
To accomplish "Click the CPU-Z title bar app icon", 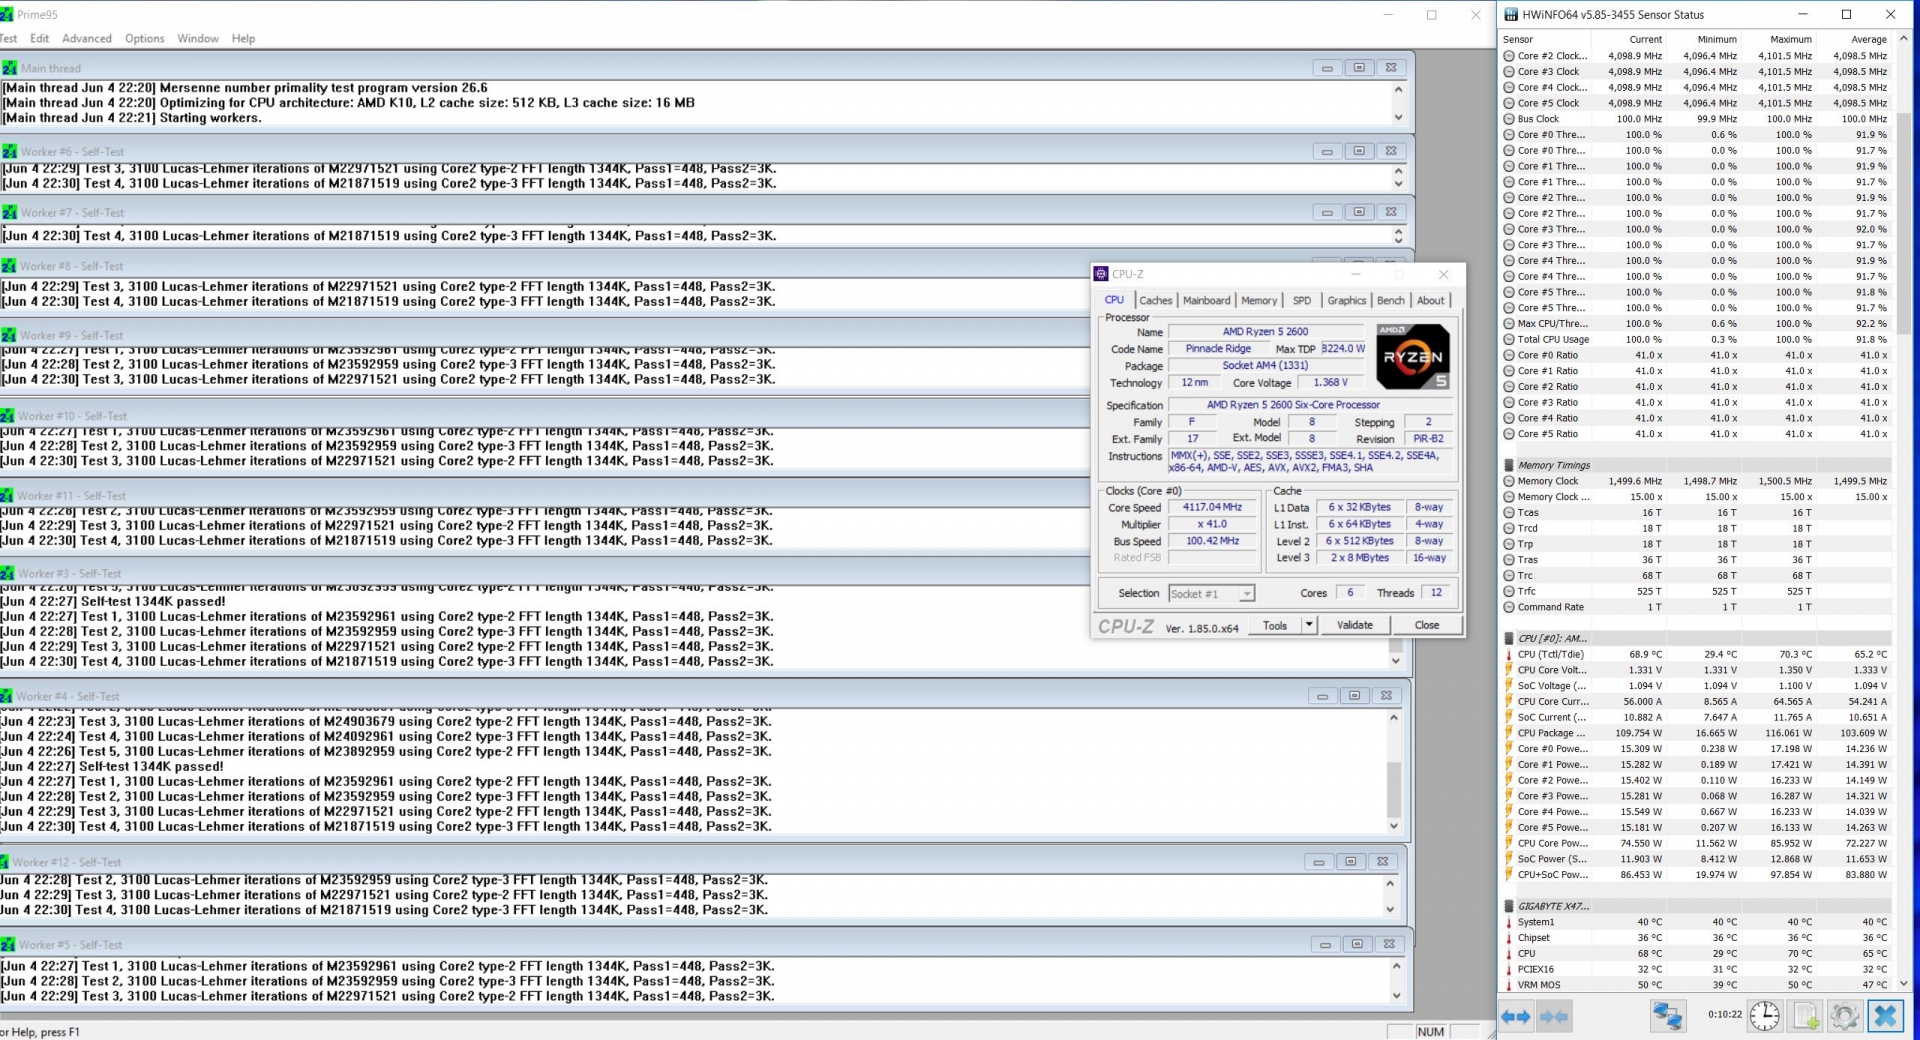I will tap(1101, 274).
